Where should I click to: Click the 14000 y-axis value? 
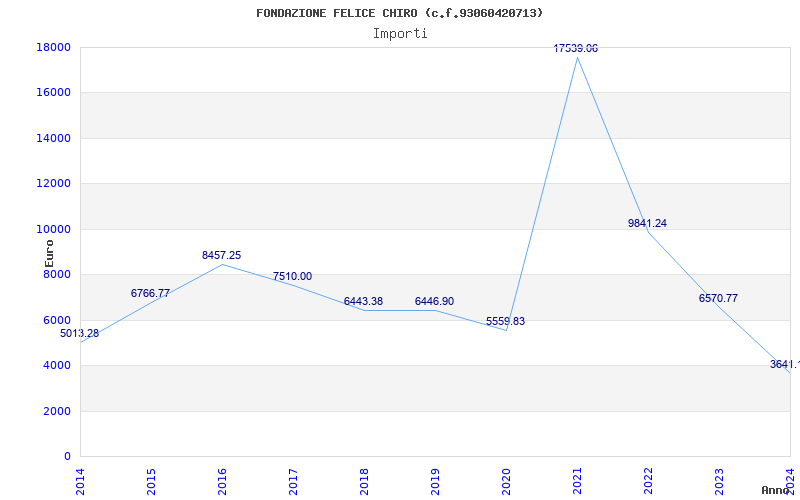coord(53,138)
